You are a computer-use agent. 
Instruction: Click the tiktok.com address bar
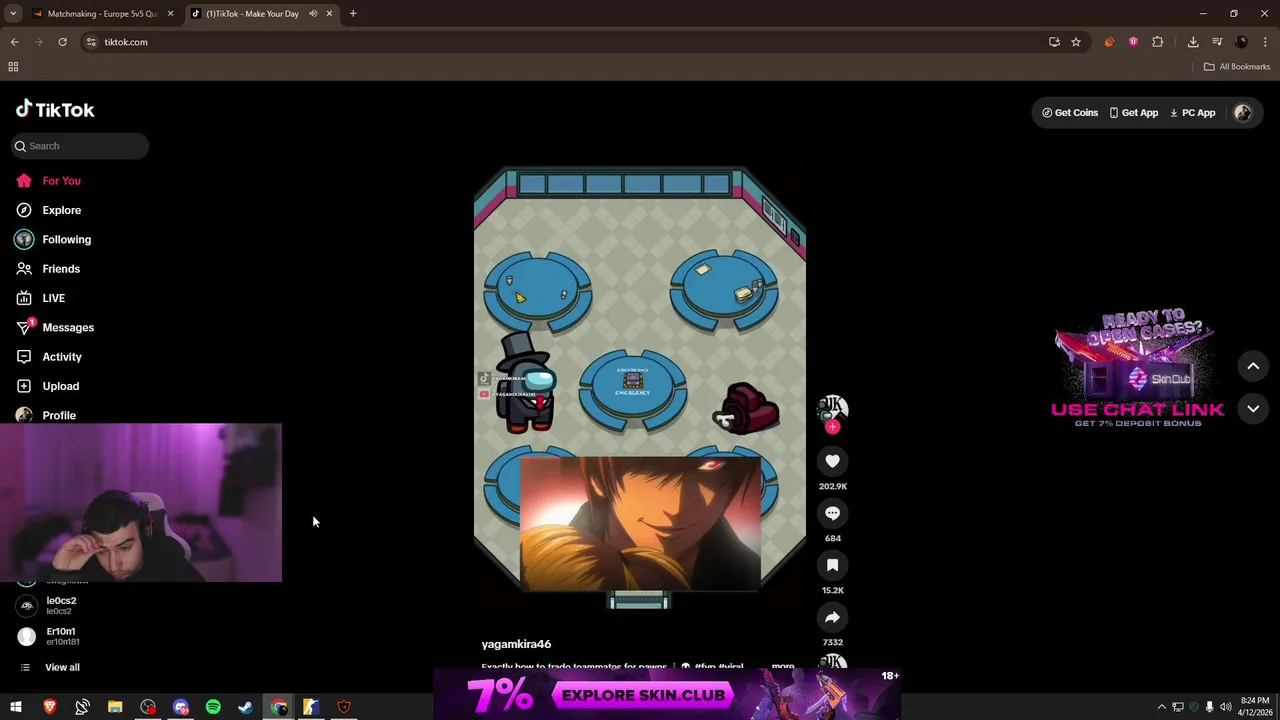[560, 42]
